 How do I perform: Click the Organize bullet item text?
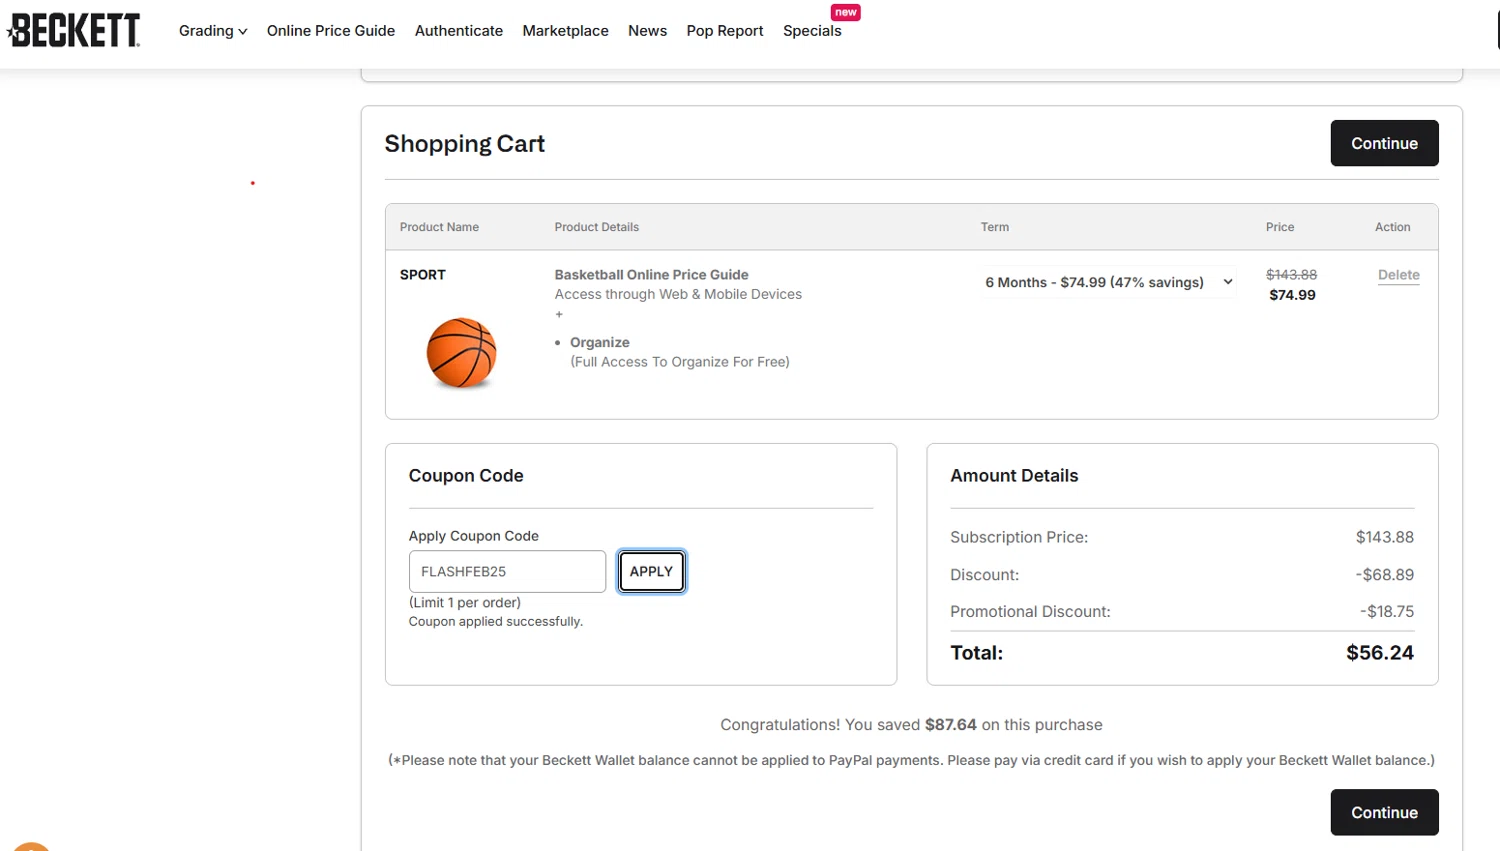600,342
